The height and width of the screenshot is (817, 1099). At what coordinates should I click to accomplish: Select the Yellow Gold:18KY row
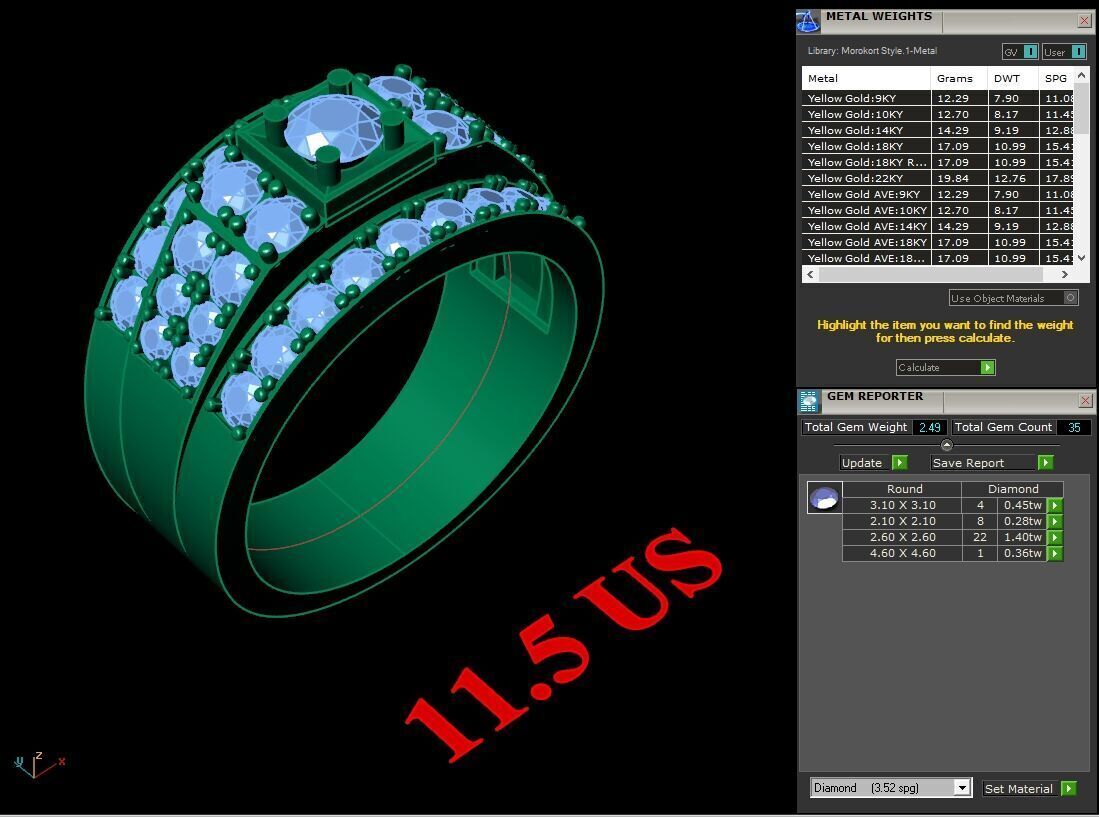(x=937, y=146)
